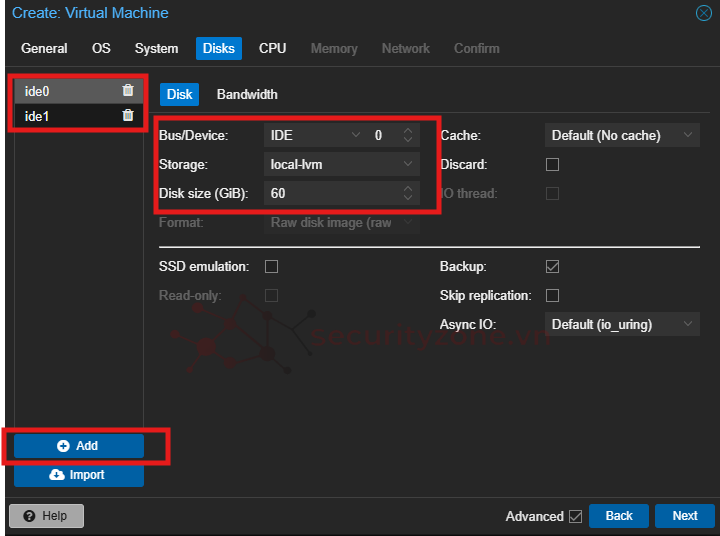
Task: Proceed with the Next button
Action: [x=685, y=516]
